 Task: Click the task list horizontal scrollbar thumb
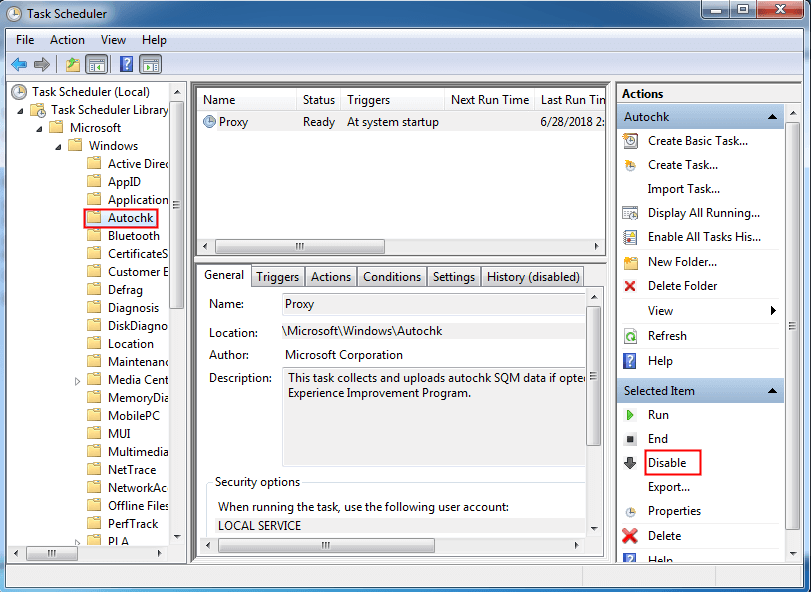(300, 246)
